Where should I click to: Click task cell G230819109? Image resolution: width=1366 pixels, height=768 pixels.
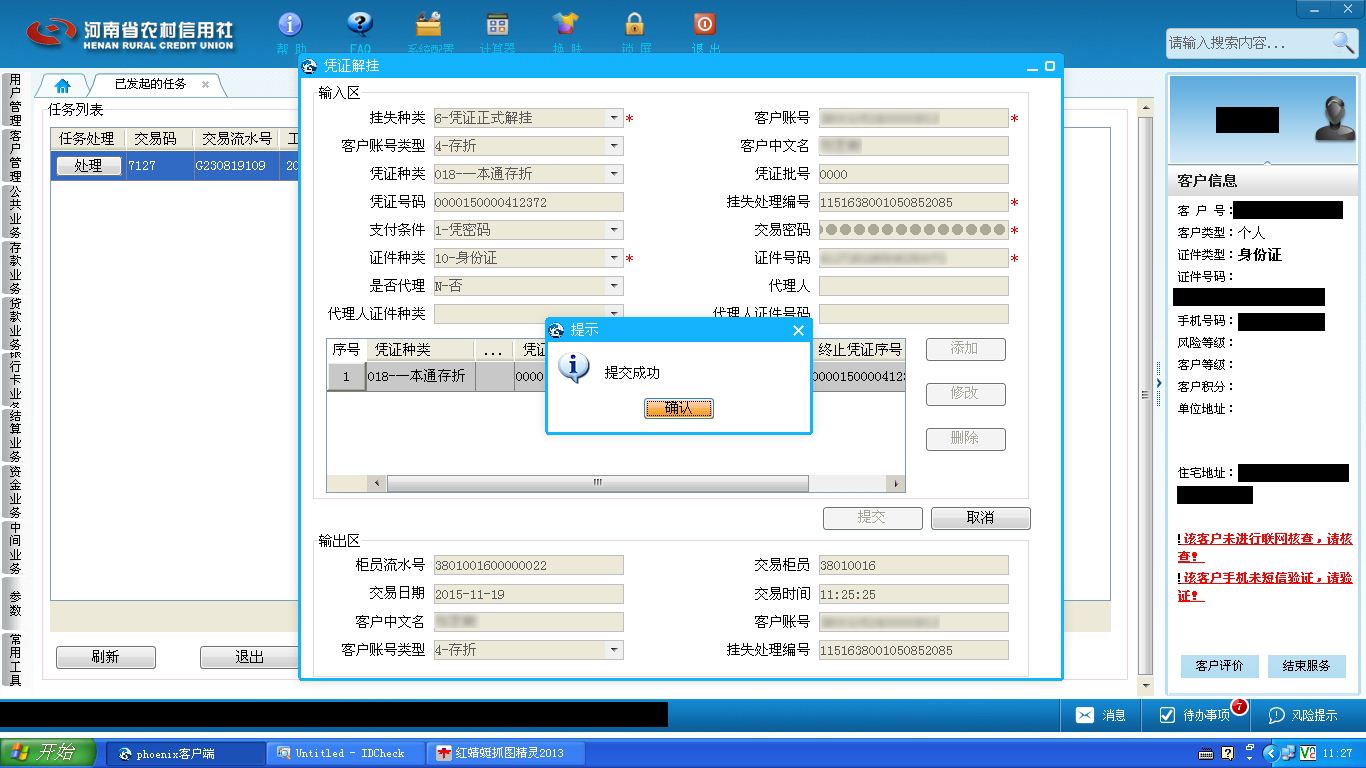pyautogui.click(x=237, y=166)
